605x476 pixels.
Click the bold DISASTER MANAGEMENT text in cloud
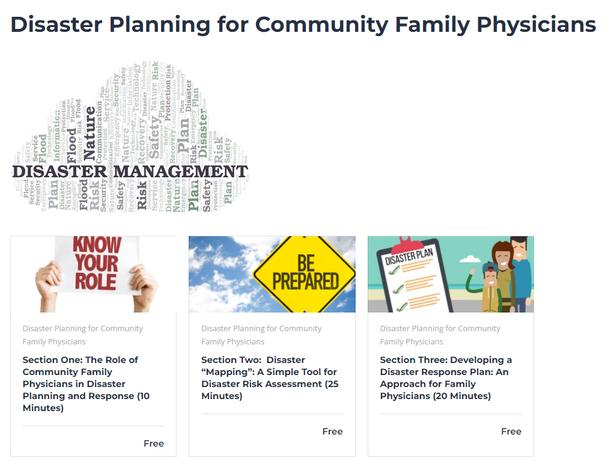[x=130, y=171]
